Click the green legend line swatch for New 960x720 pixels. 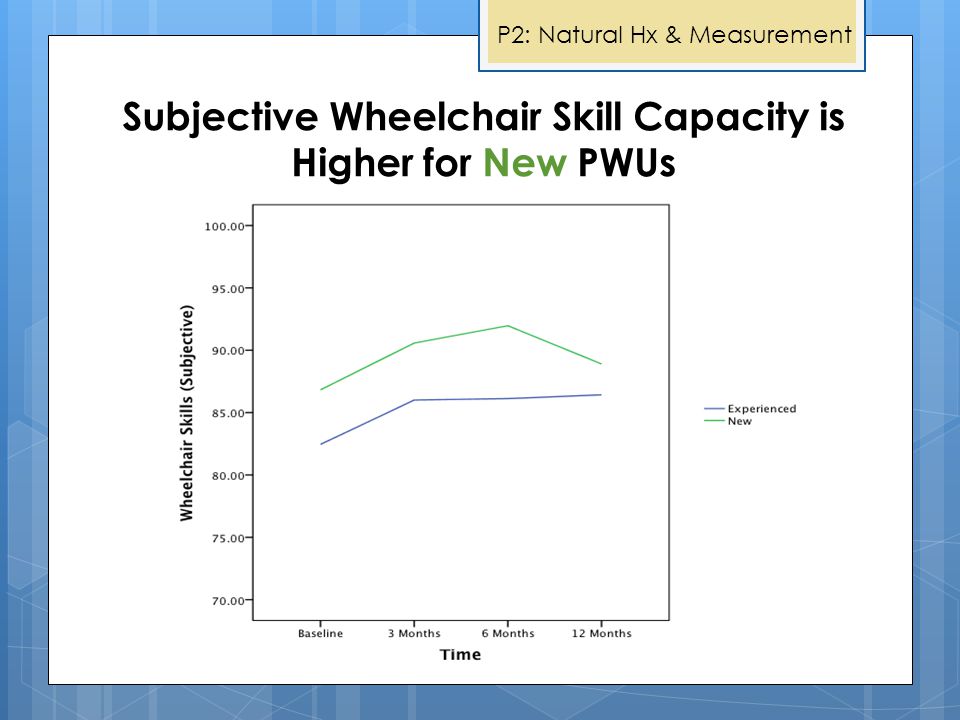[x=714, y=421]
